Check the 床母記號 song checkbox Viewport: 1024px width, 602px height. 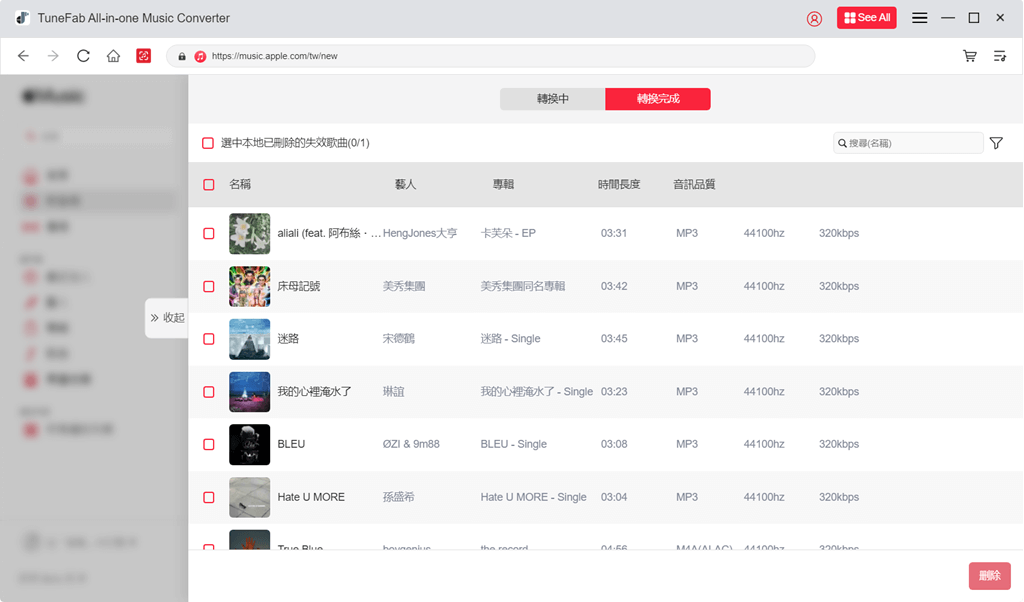click(209, 287)
